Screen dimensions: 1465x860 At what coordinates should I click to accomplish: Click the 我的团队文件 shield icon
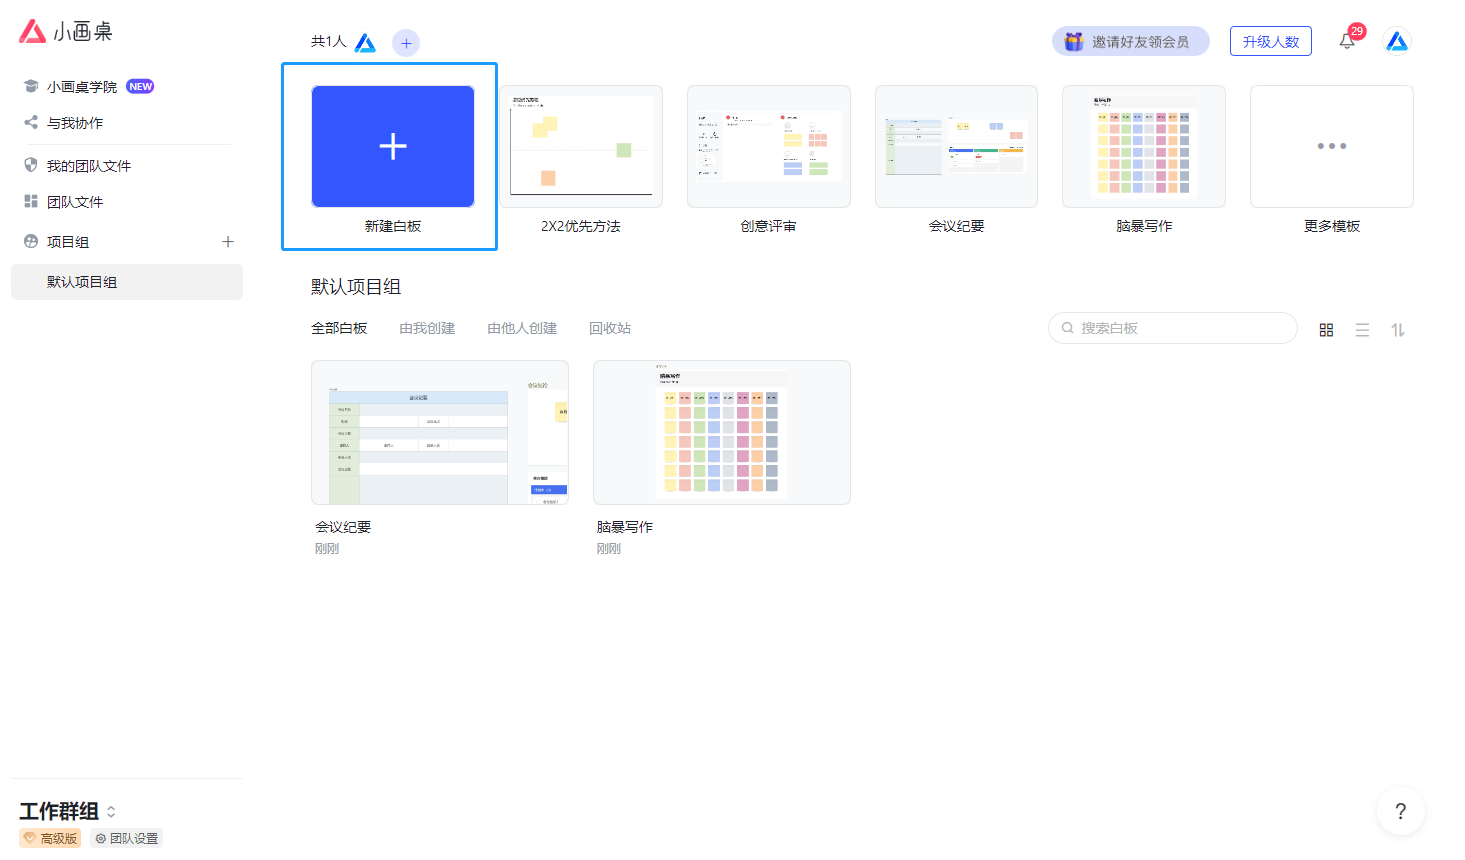pyautogui.click(x=31, y=165)
